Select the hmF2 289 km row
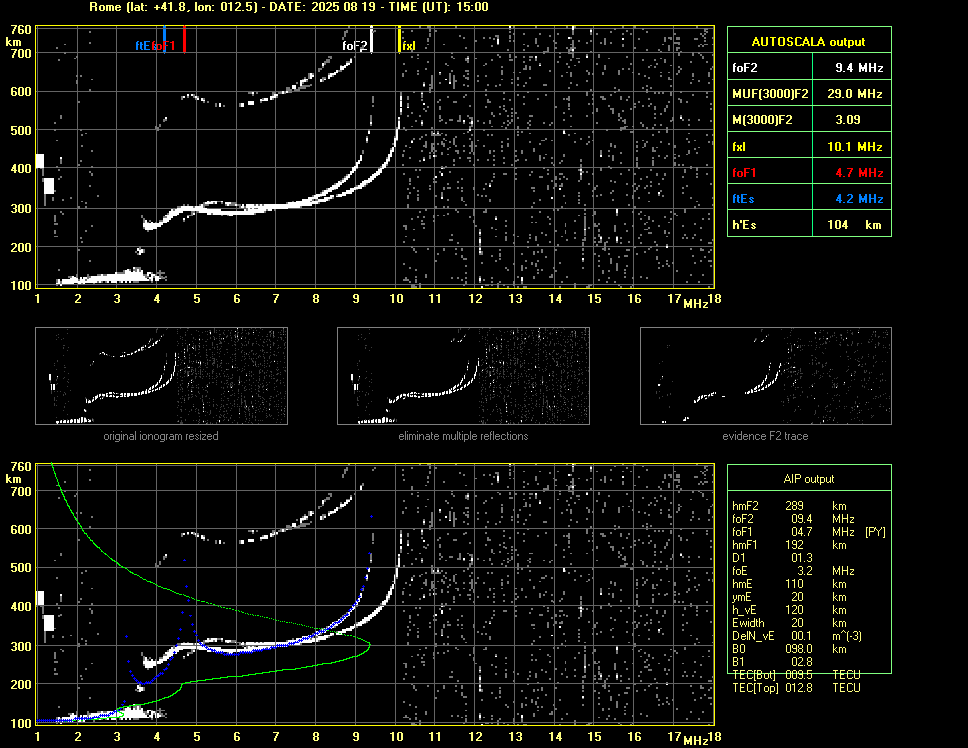This screenshot has width=968, height=748. (789, 505)
